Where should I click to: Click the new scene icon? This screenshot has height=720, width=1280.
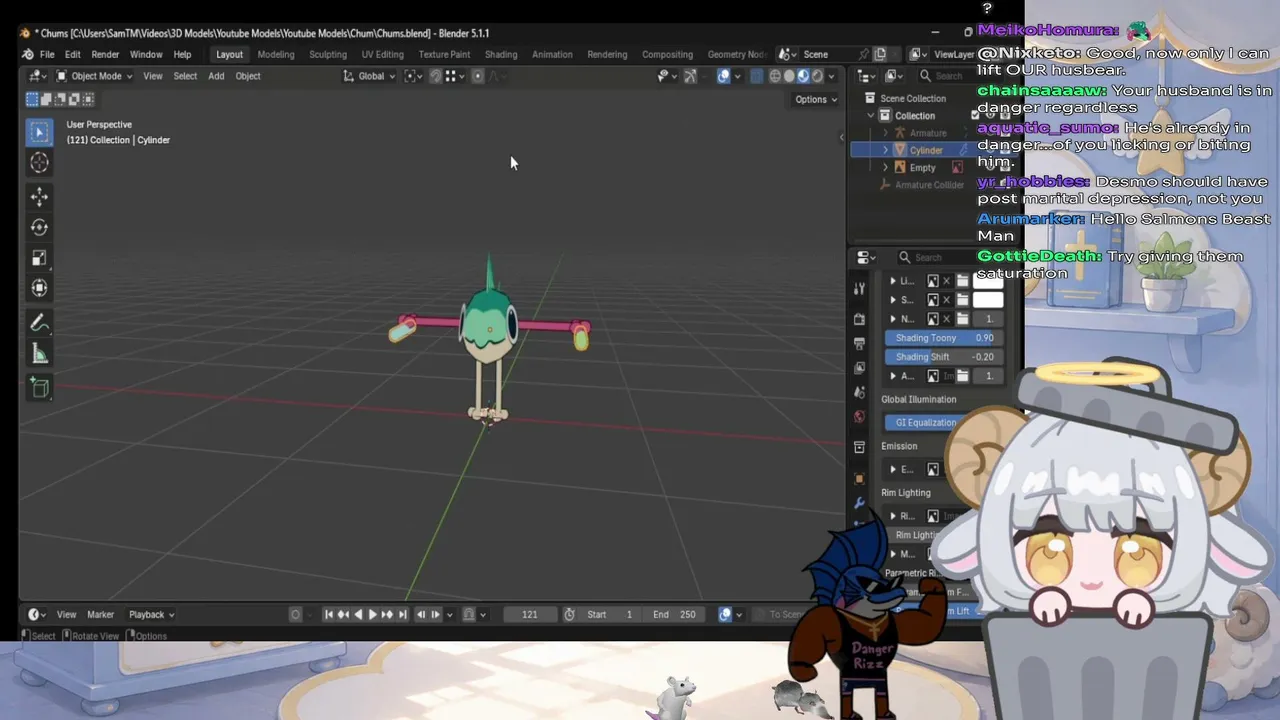[880, 54]
